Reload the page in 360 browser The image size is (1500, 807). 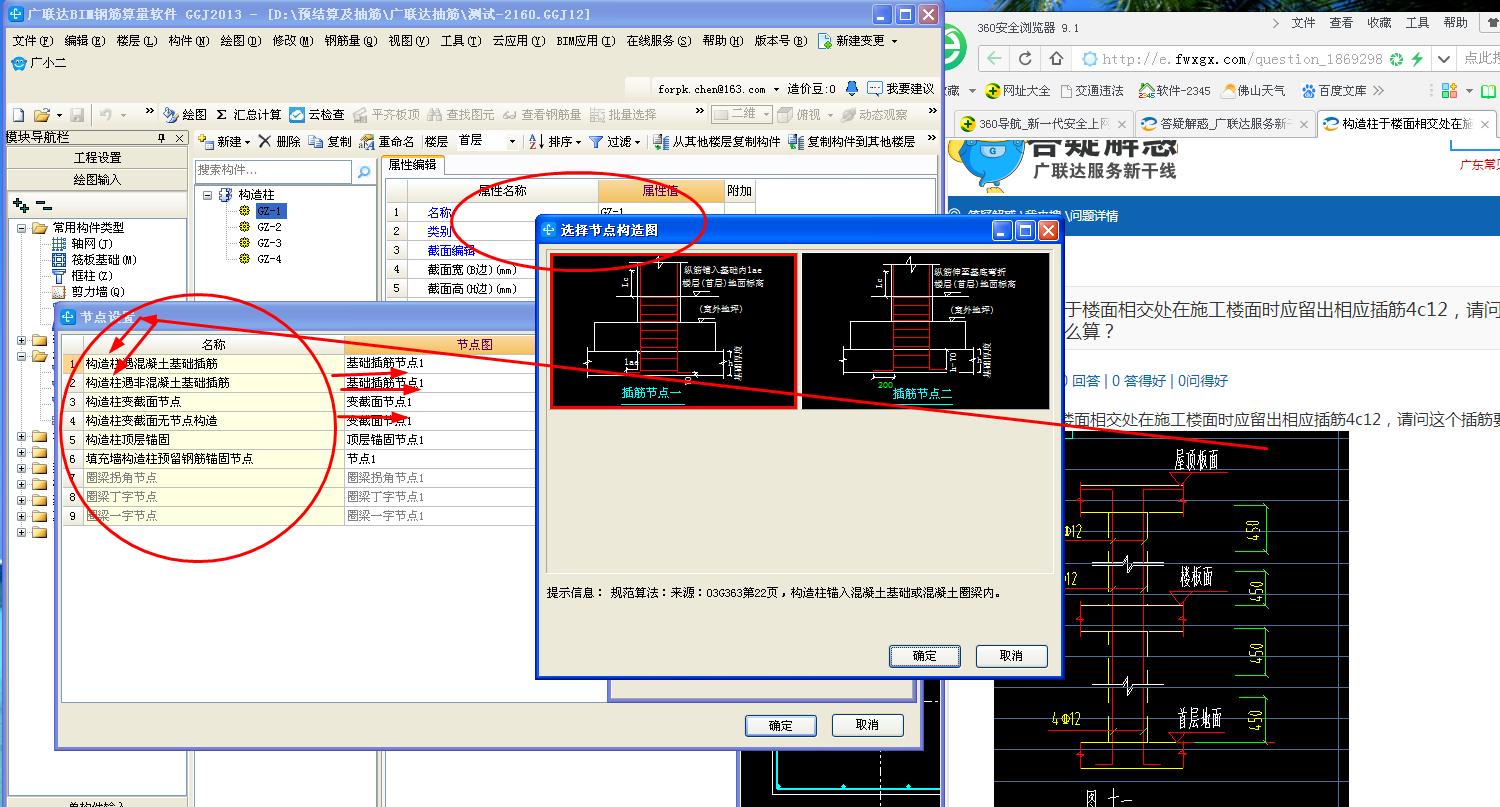point(1025,59)
